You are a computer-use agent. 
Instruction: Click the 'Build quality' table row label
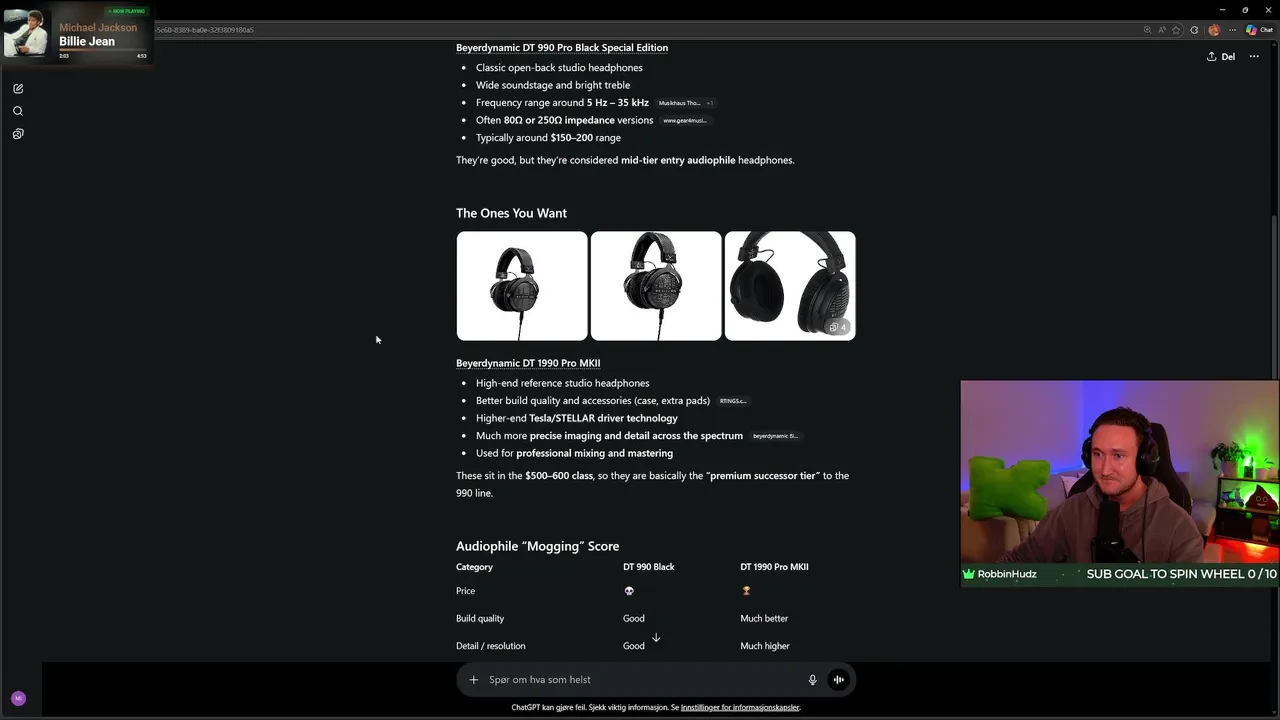click(x=480, y=619)
